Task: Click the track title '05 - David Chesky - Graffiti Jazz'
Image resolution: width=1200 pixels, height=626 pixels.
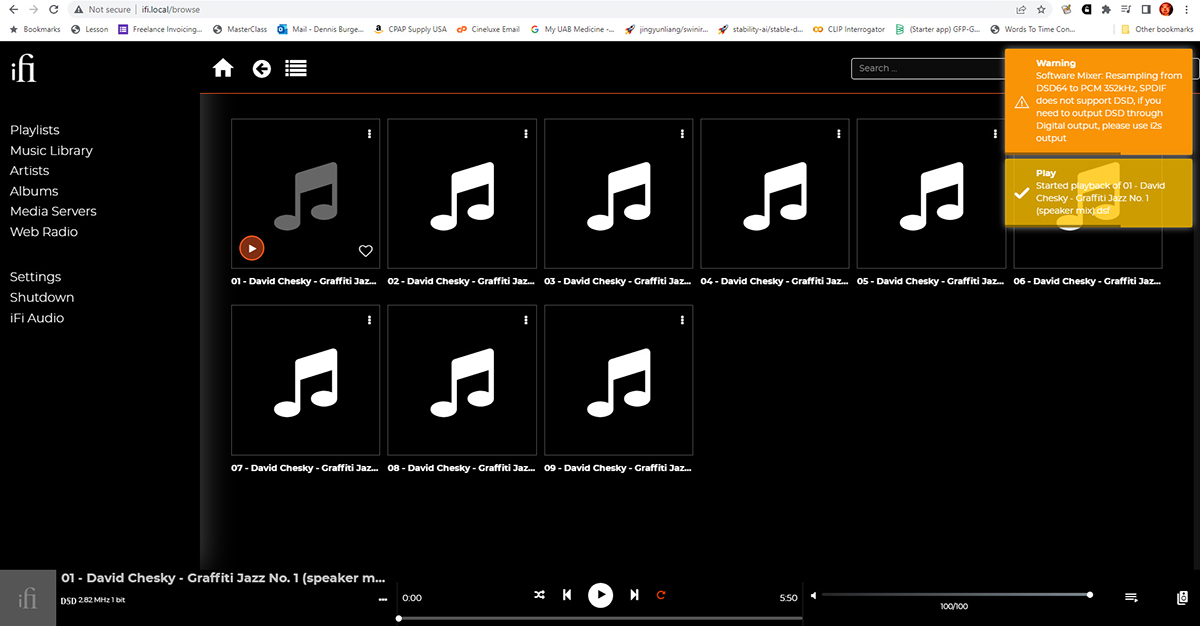Action: pyautogui.click(x=932, y=281)
